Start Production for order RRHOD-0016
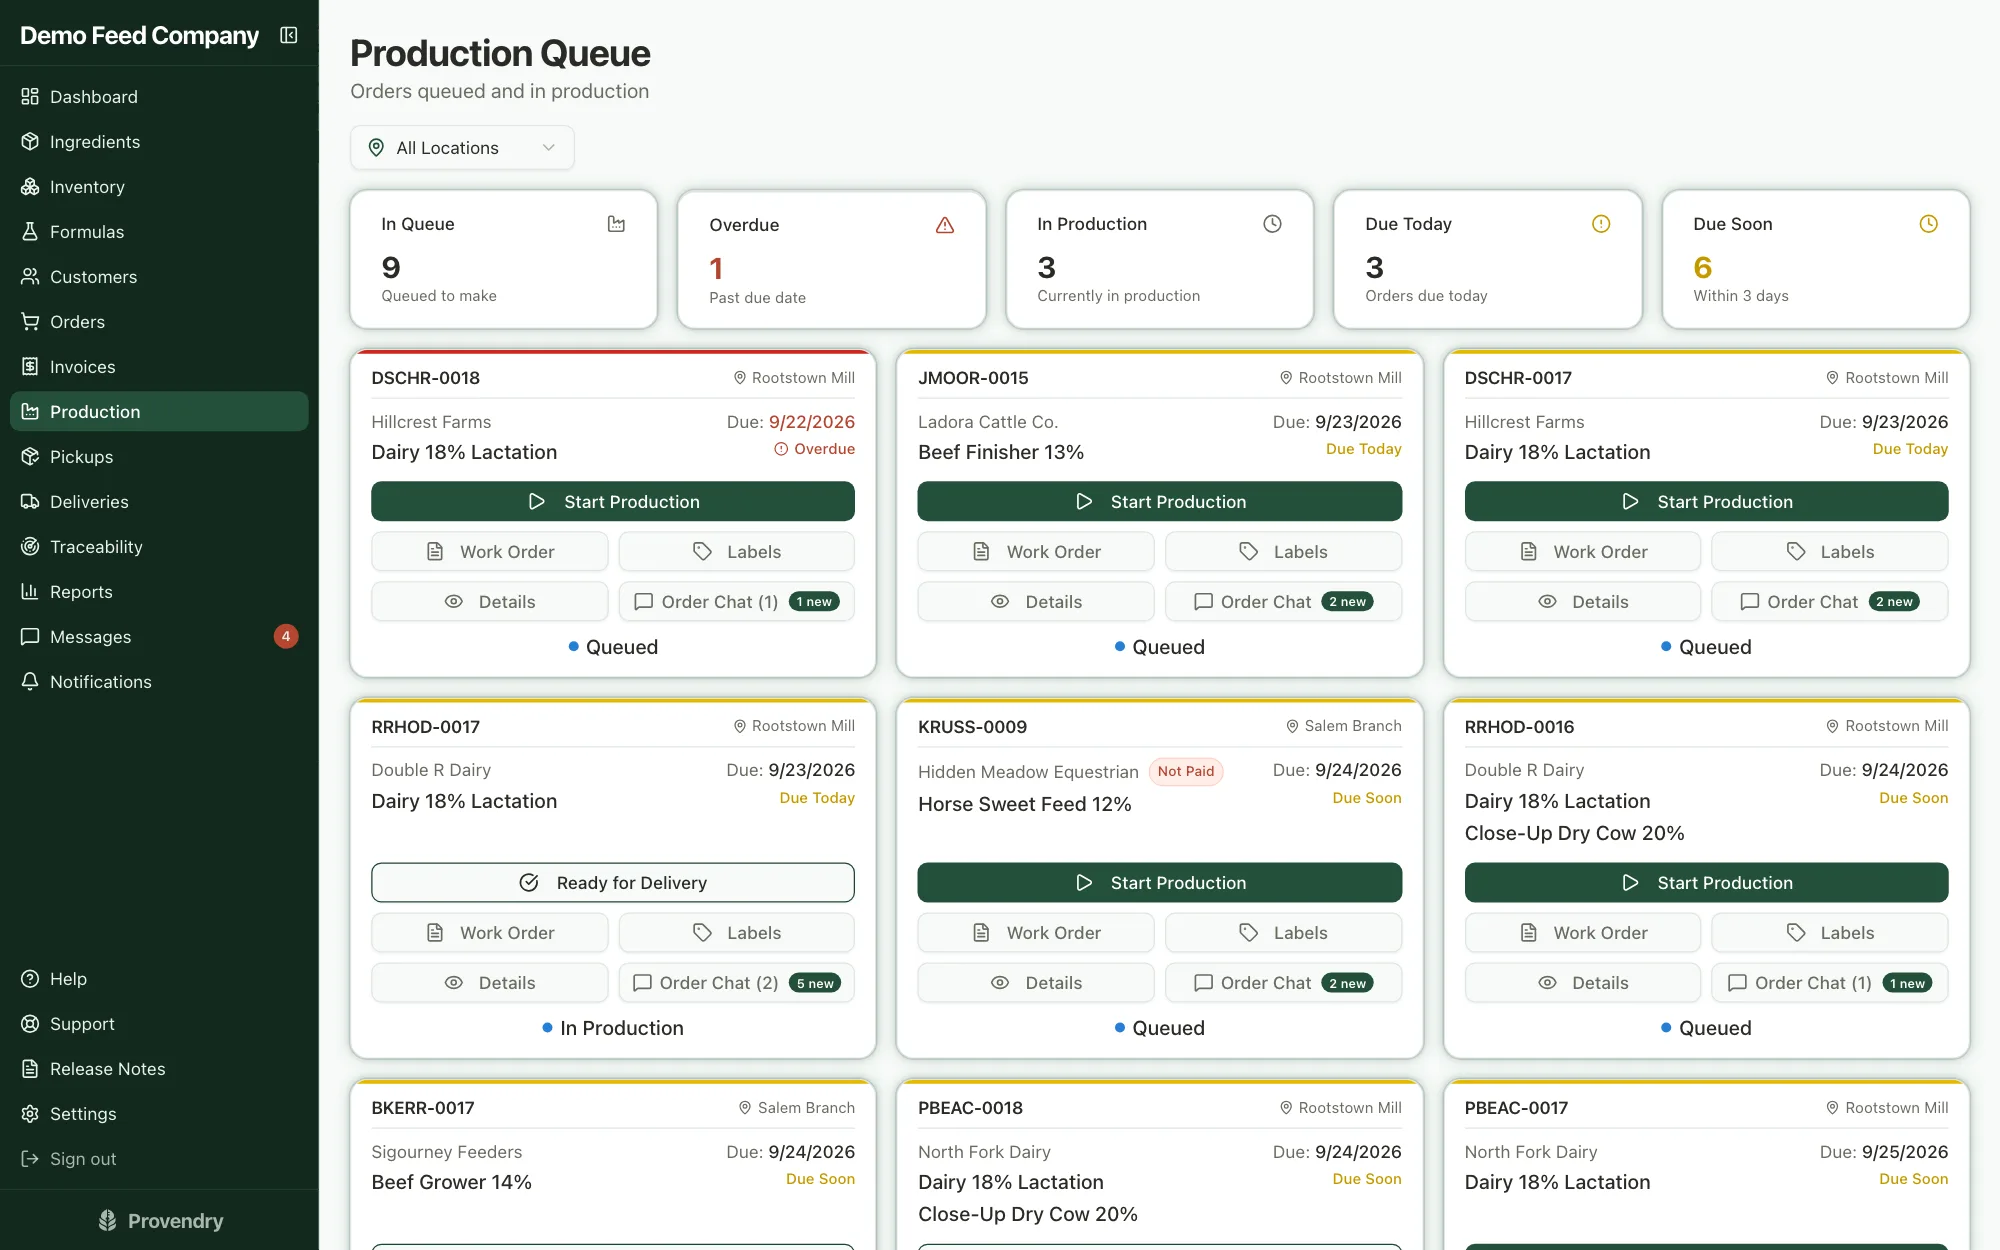Viewport: 2000px width, 1250px height. [1706, 883]
